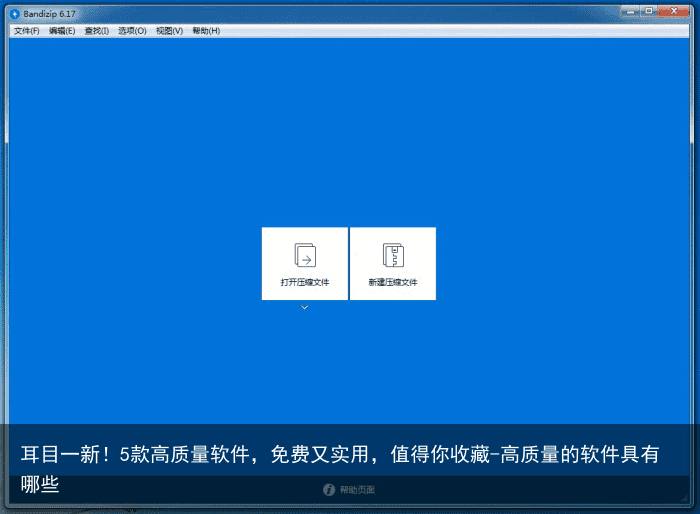Open the 帮助(H) menu
This screenshot has height=514, width=700.
[206, 31]
